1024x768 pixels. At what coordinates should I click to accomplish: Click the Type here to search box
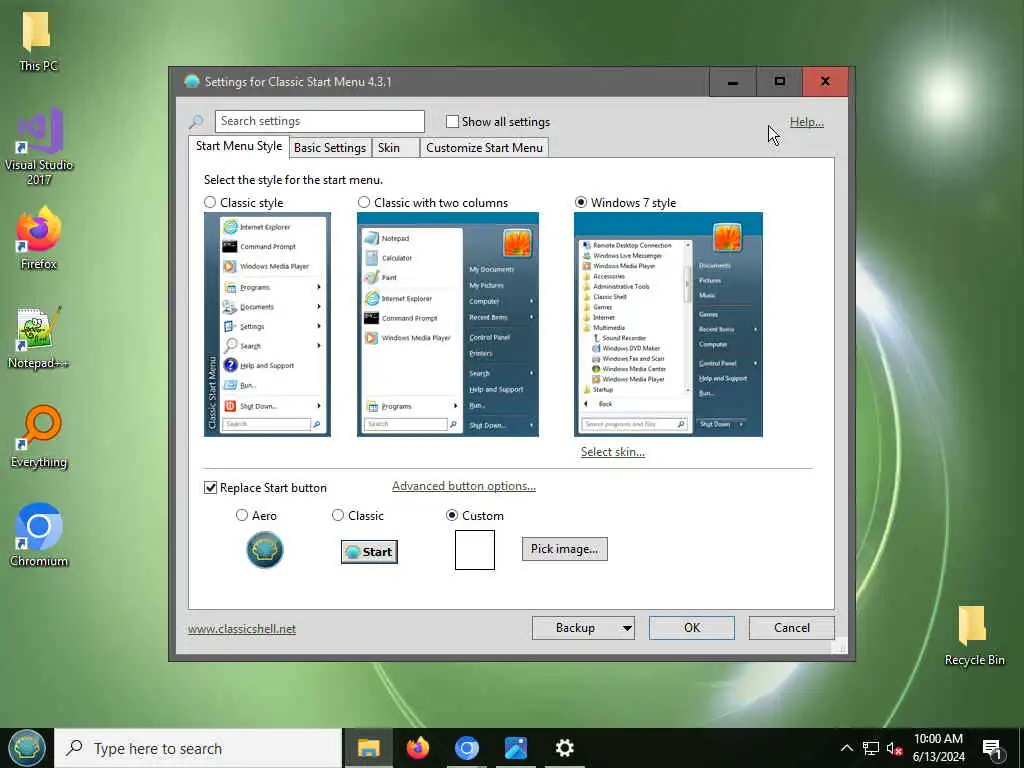[x=198, y=748]
